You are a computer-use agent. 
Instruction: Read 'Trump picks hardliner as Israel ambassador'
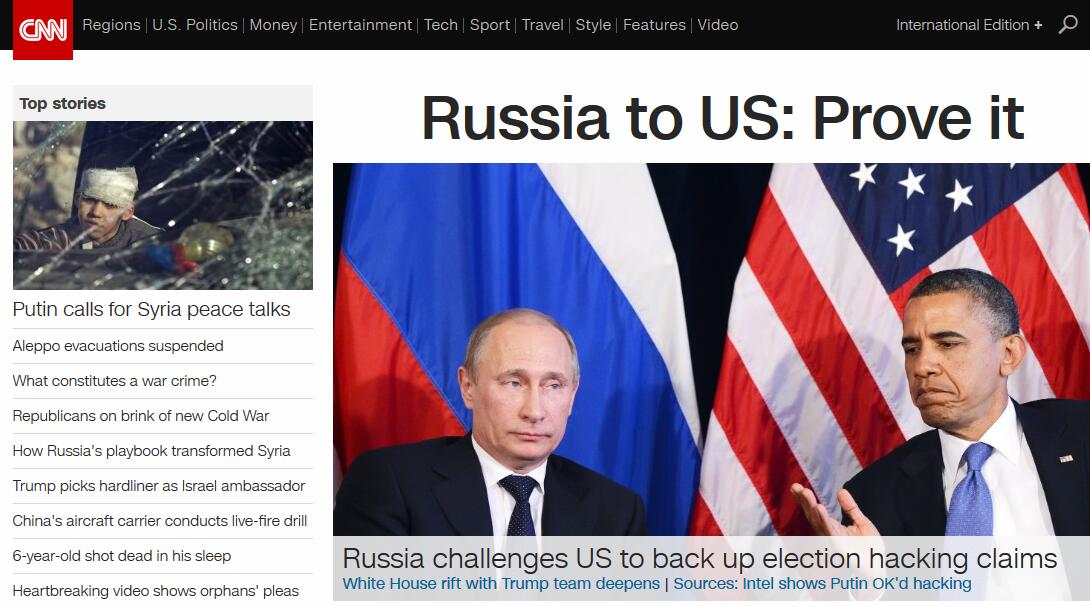[158, 486]
